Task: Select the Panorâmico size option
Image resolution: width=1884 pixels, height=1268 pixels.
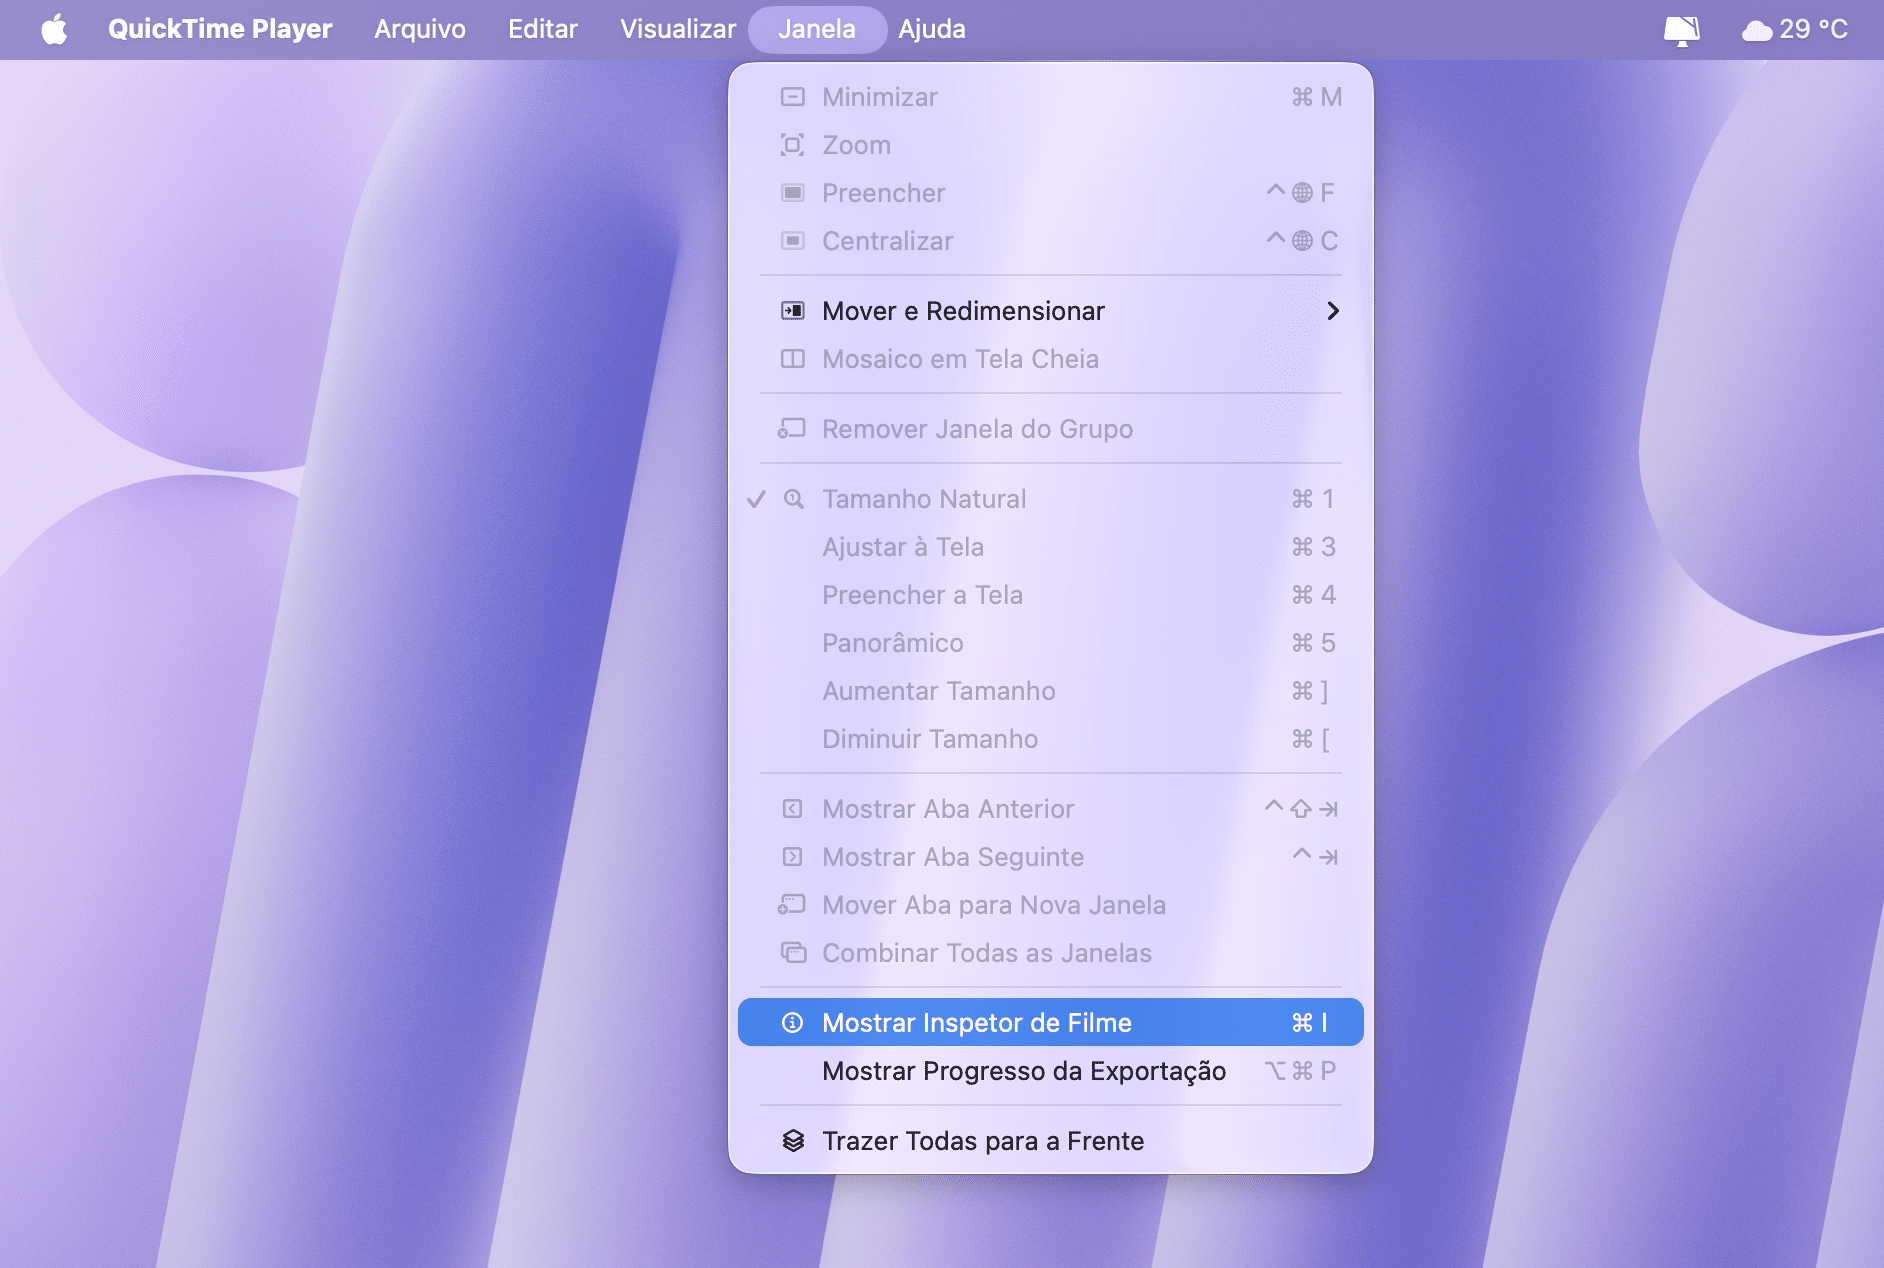Action: coord(892,643)
